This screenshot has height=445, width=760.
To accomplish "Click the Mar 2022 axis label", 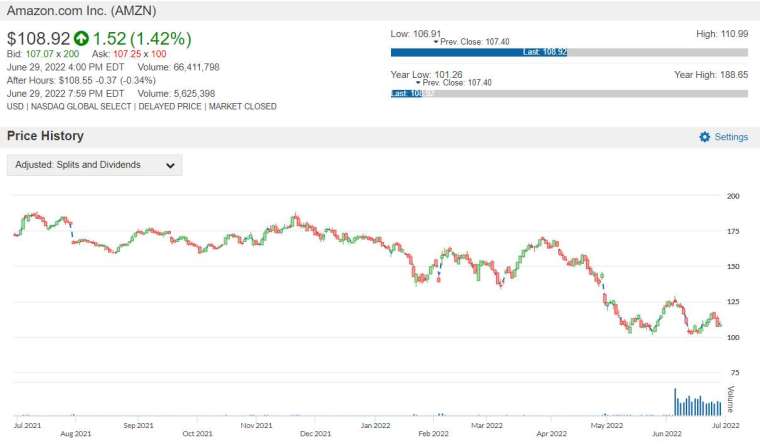I will point(487,425).
